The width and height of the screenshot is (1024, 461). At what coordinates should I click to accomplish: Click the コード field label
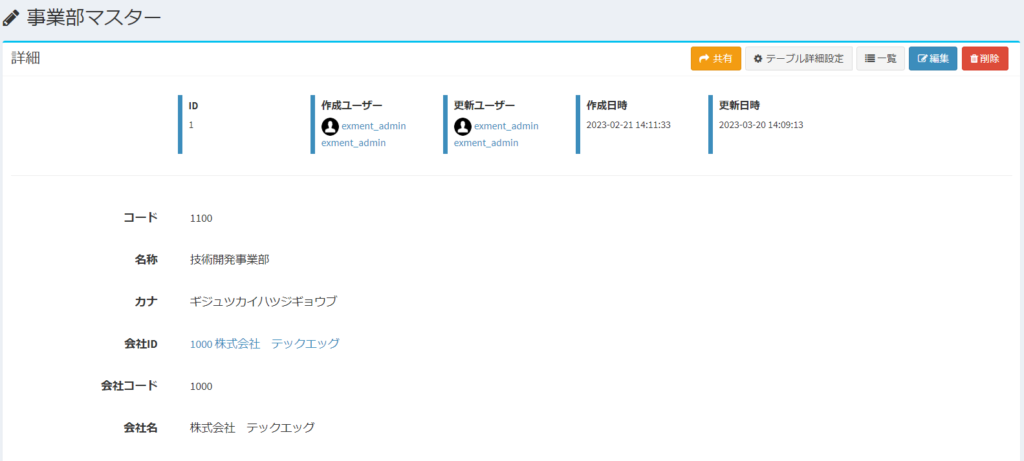[140, 217]
